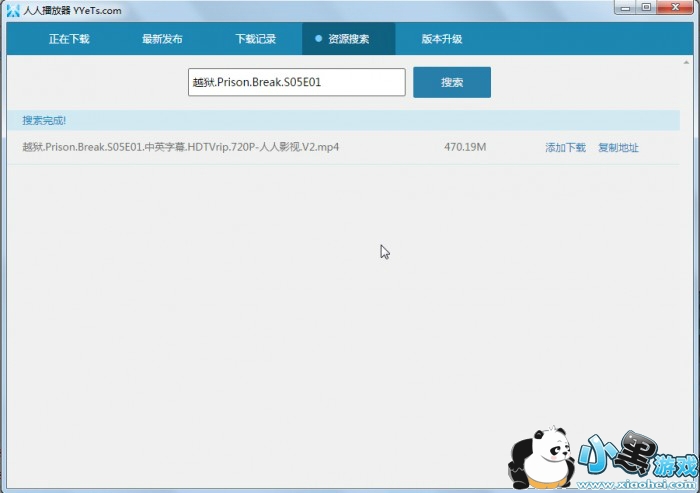Minimize the 人人播放器 window
Viewport: 700px width, 493px height.
(625, 8)
